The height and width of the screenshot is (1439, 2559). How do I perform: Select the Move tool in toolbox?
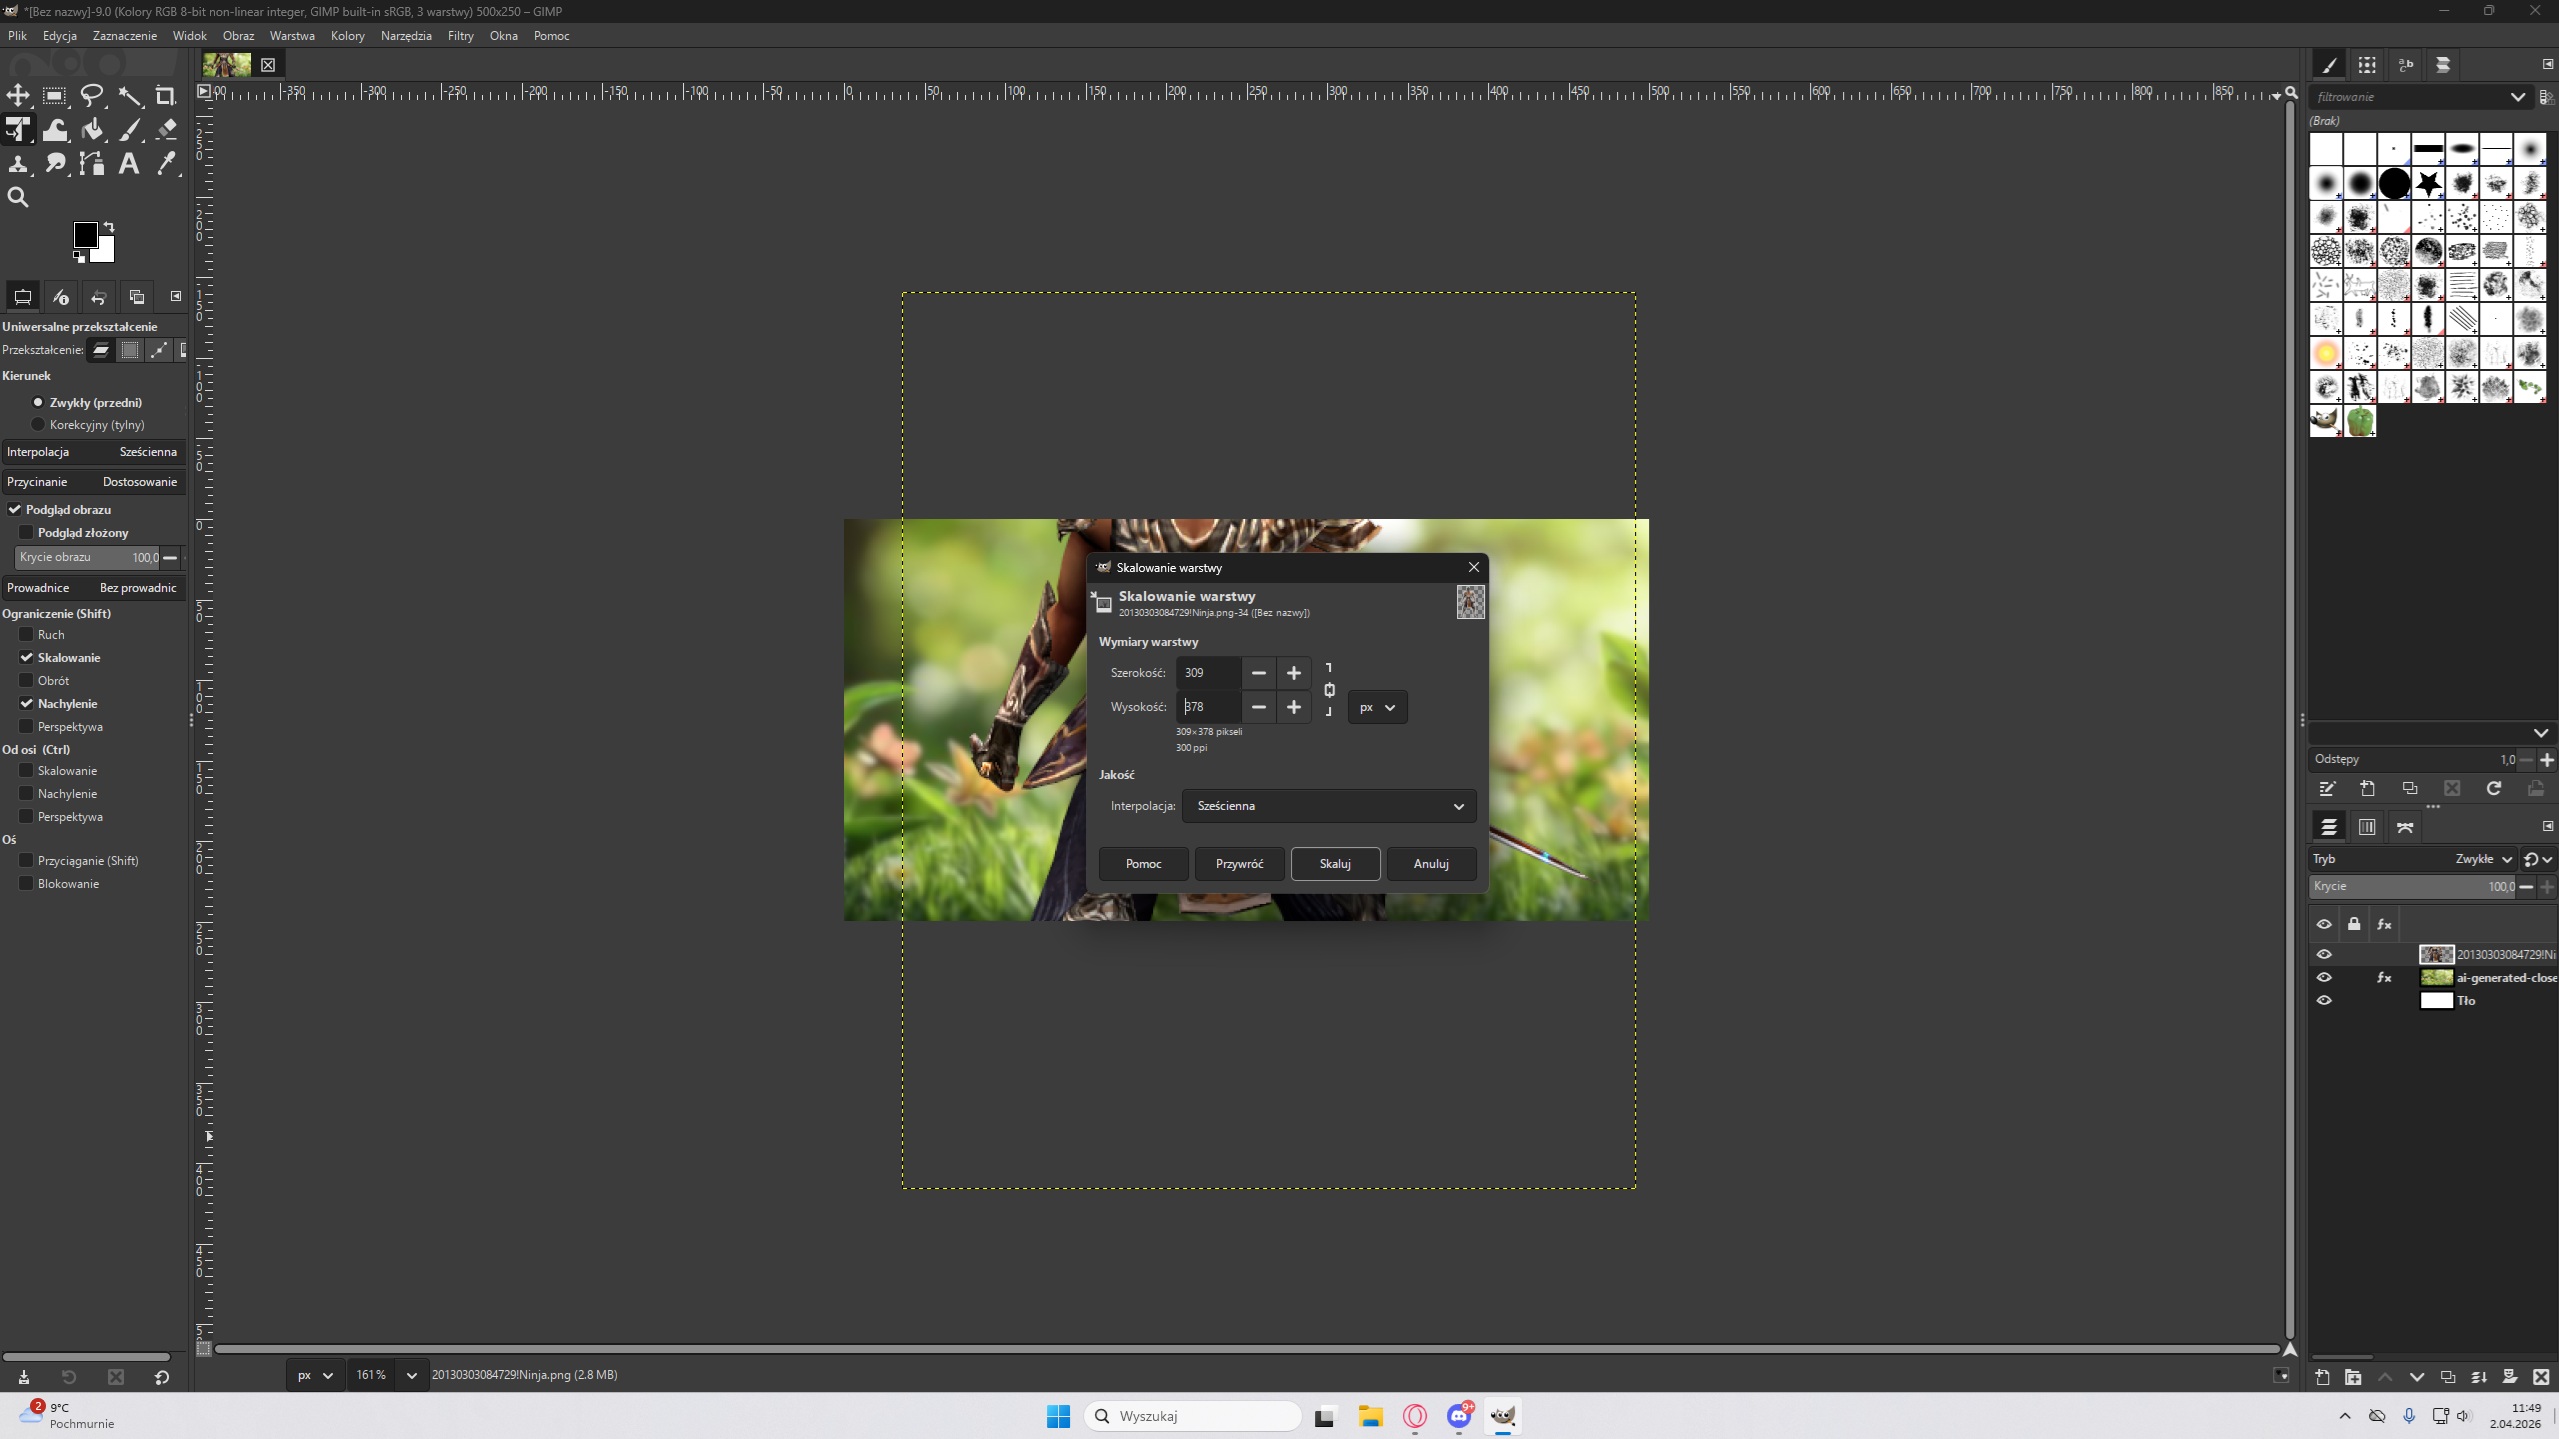pyautogui.click(x=18, y=96)
